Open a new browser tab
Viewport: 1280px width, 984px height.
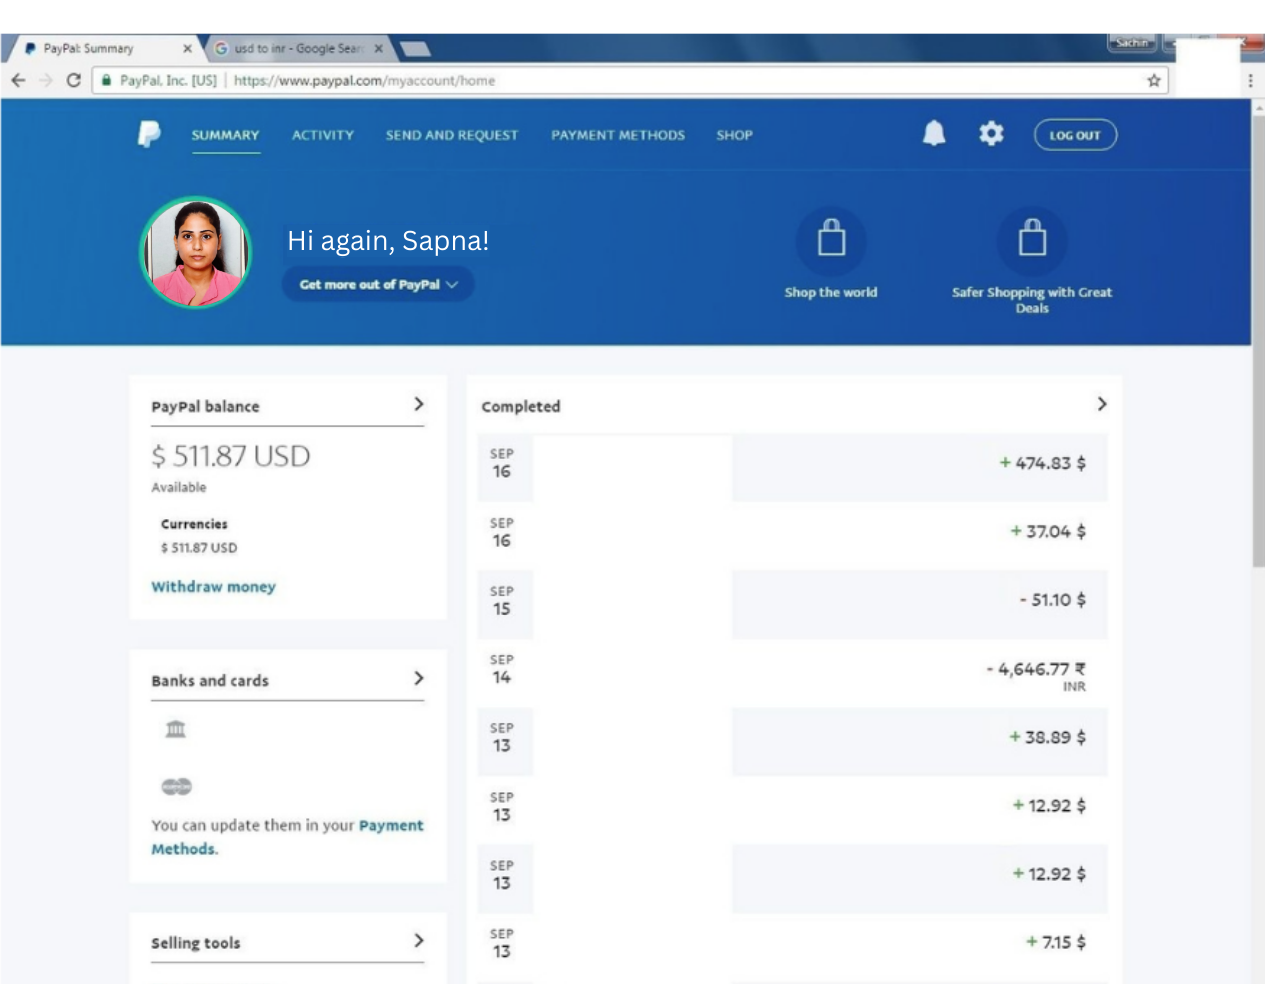pyautogui.click(x=415, y=48)
